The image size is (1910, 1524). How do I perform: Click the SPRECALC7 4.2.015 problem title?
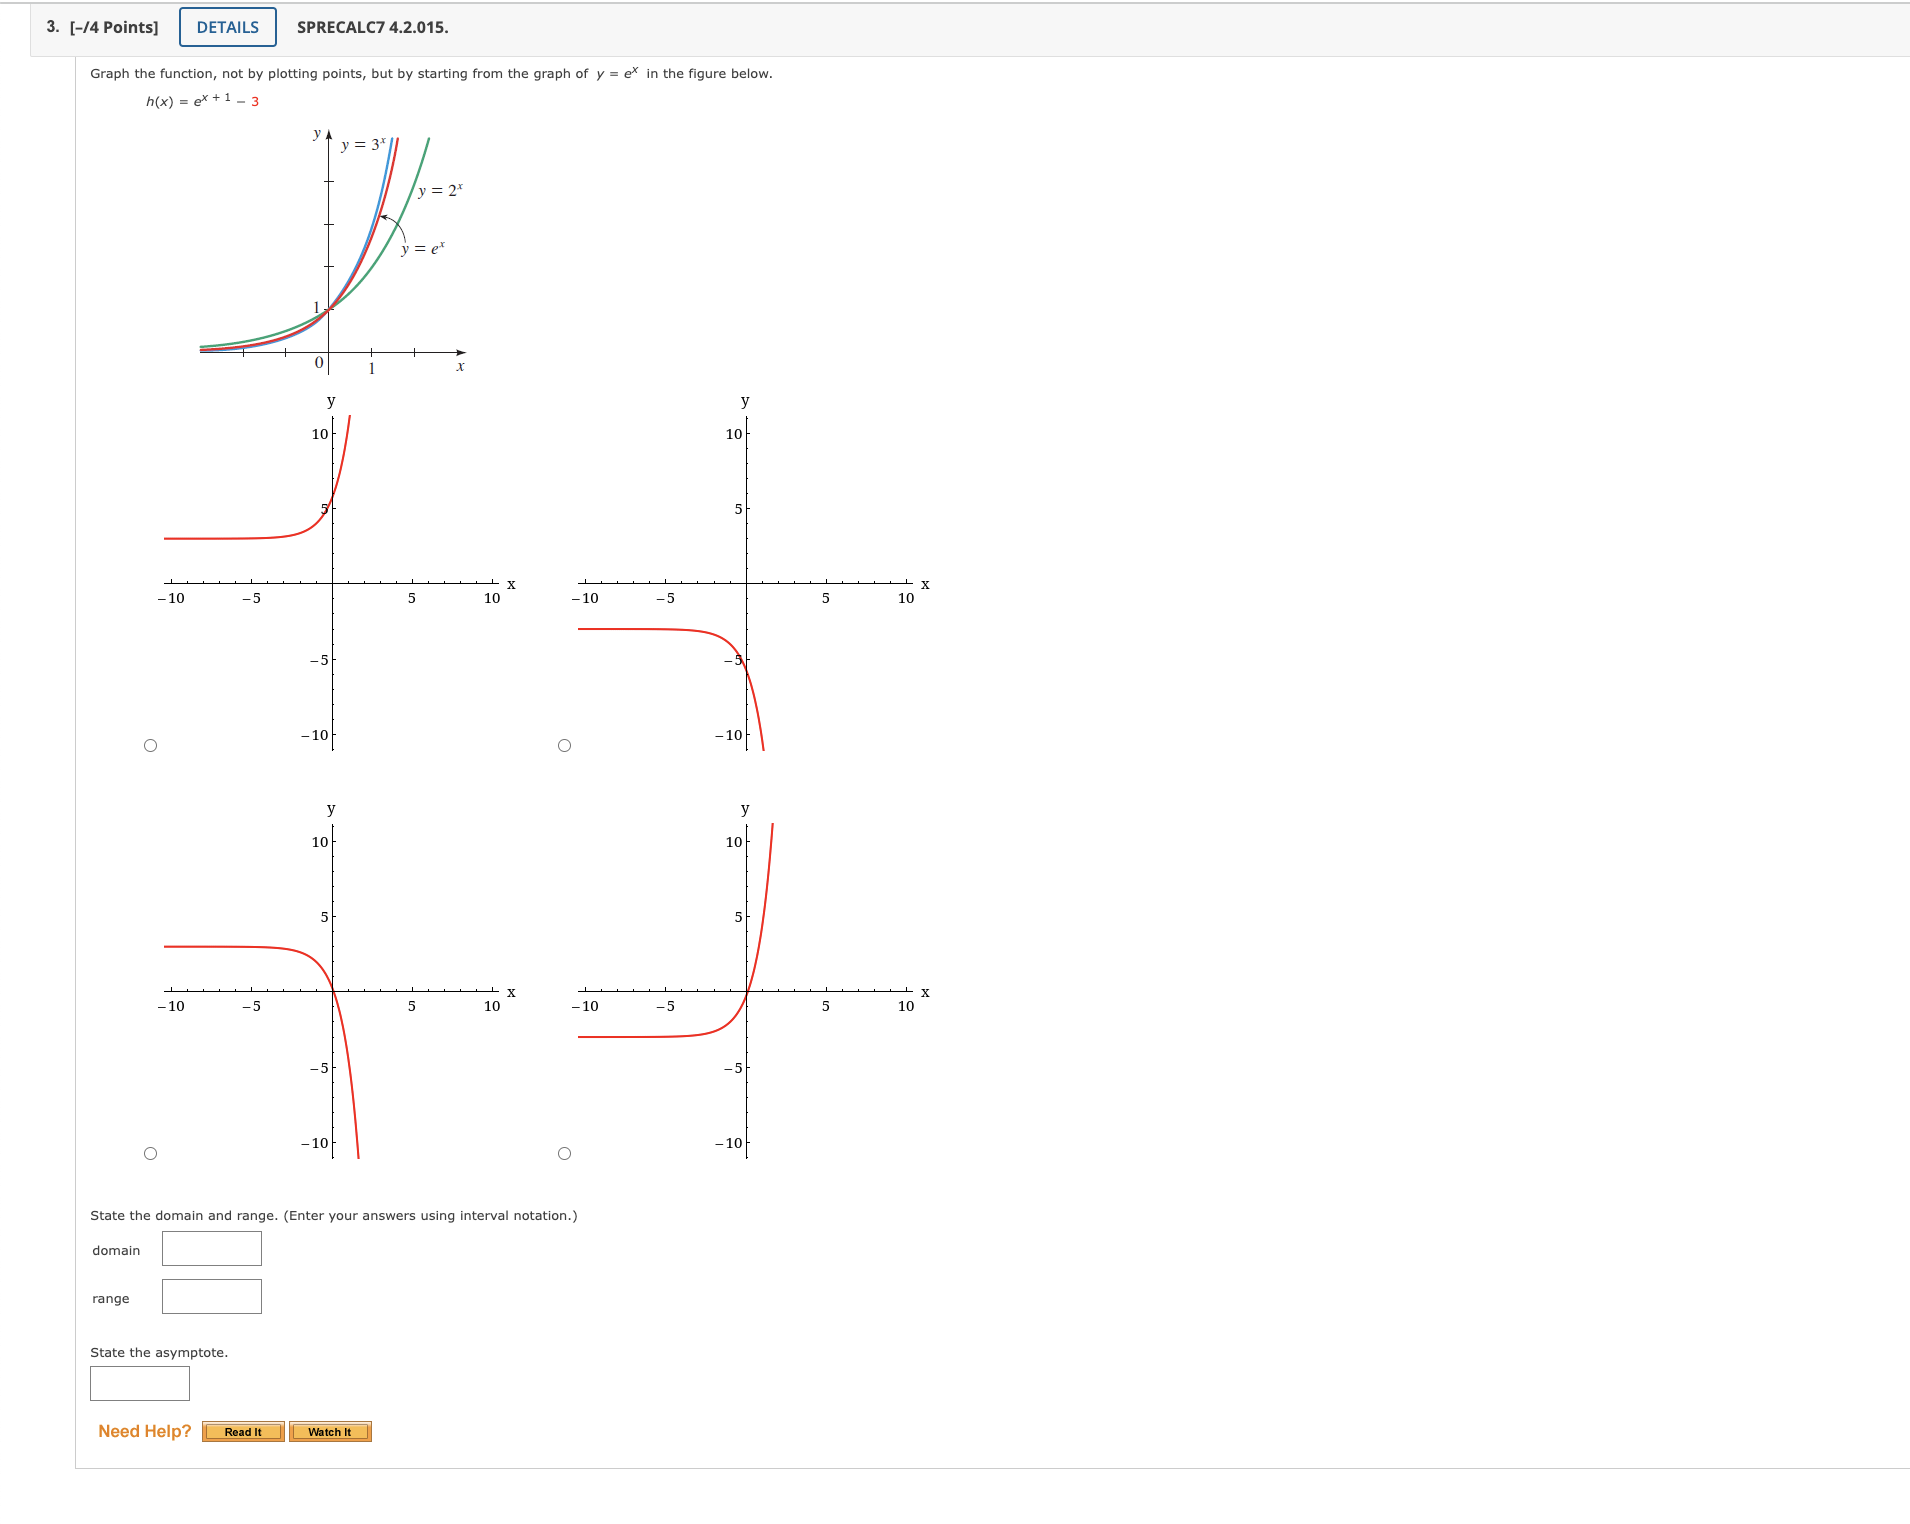click(372, 27)
